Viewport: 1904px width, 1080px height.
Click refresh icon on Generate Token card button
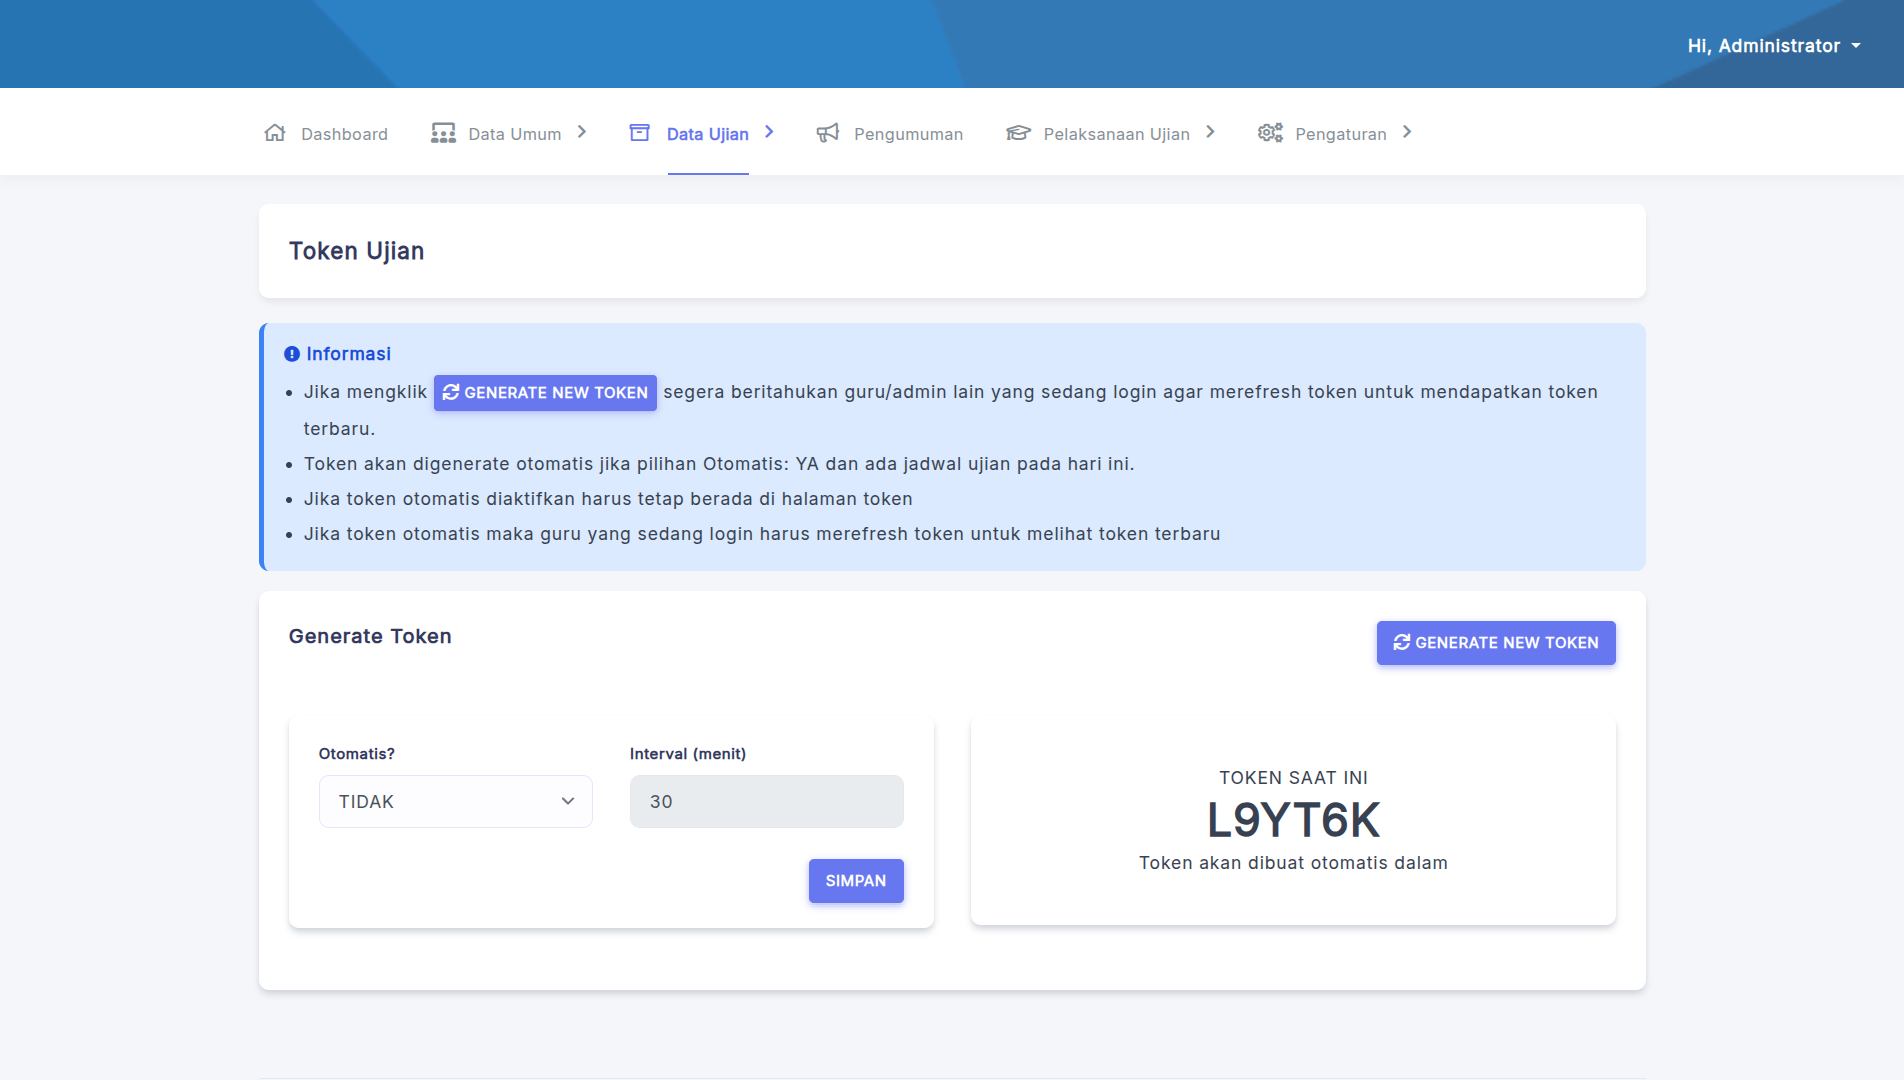(1402, 643)
